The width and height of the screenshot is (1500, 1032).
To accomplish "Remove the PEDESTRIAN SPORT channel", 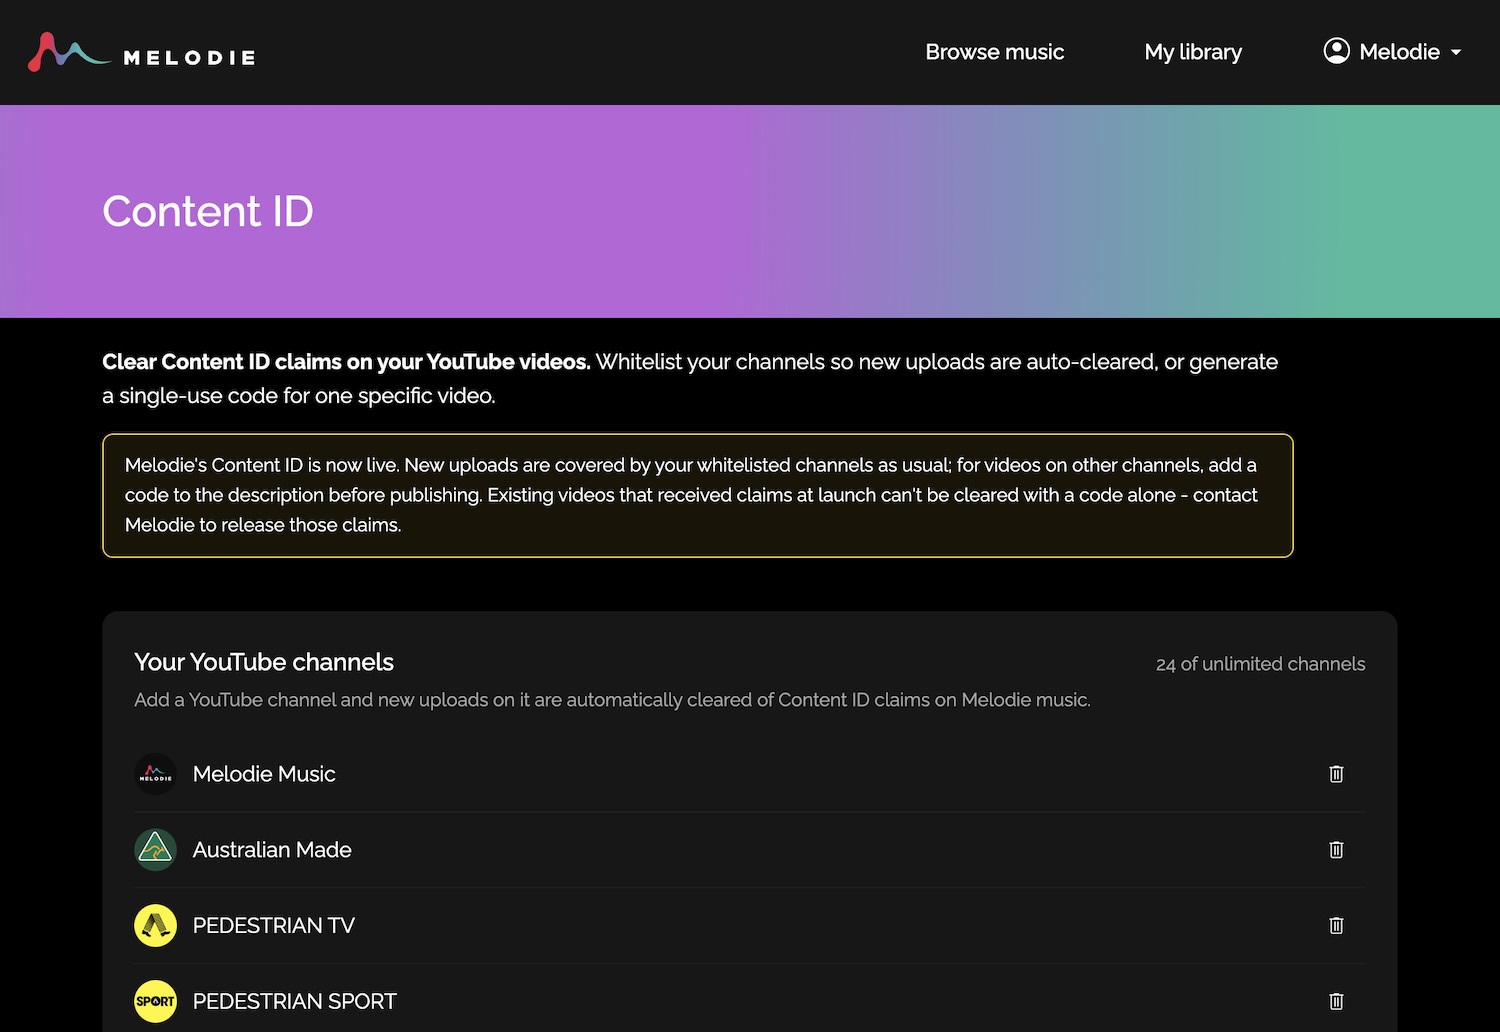I will pyautogui.click(x=1336, y=1001).
